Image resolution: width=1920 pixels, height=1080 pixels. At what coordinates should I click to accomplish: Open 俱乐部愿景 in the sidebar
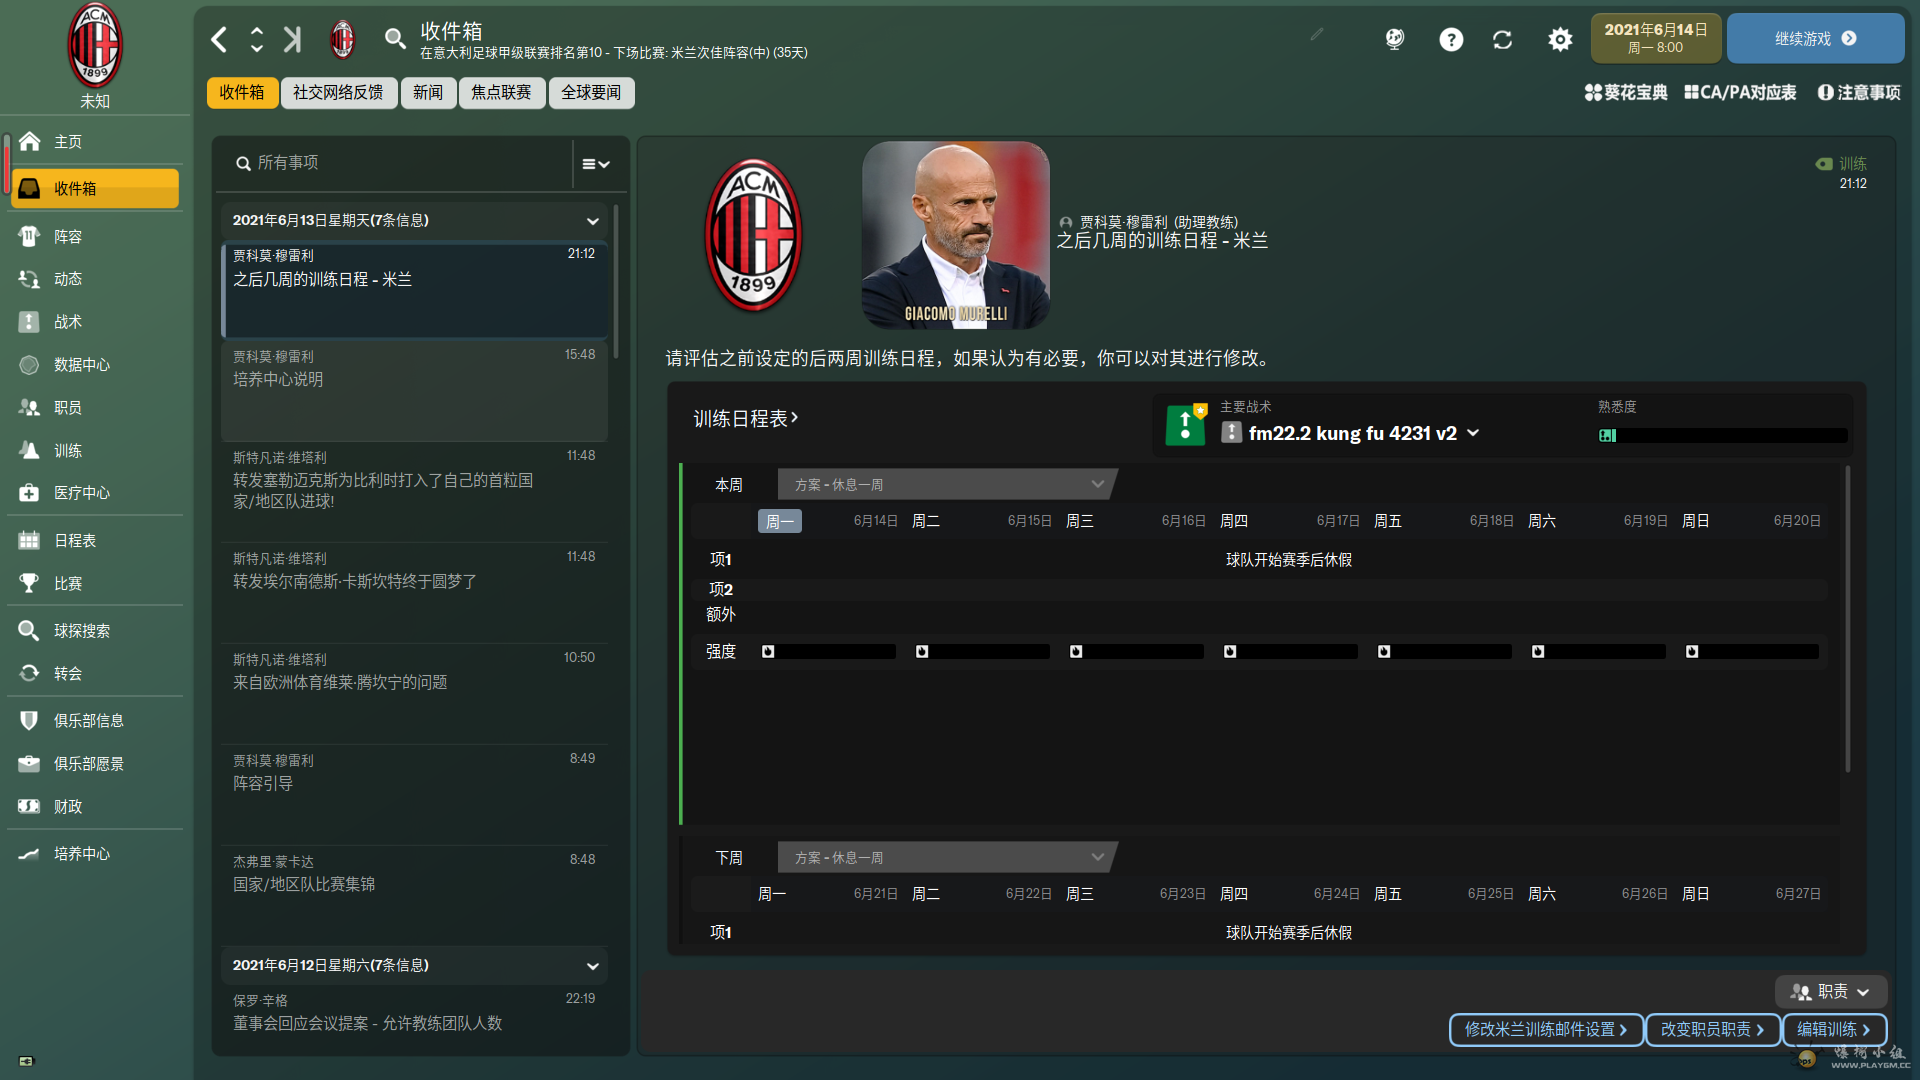click(x=95, y=764)
